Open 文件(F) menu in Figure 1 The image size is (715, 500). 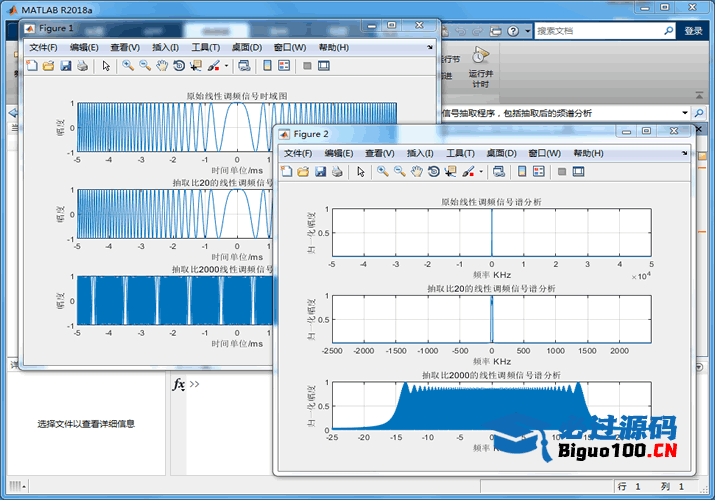[43, 47]
